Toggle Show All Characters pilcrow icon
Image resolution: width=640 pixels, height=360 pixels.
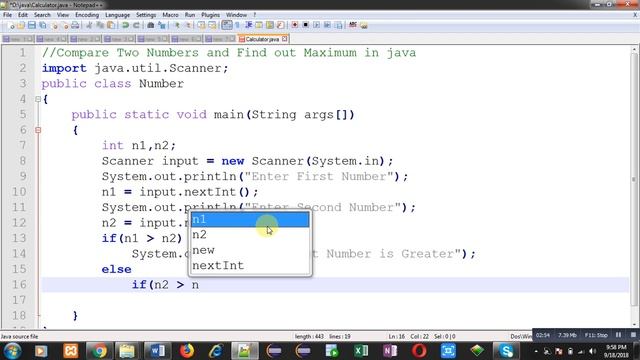(x=237, y=25)
